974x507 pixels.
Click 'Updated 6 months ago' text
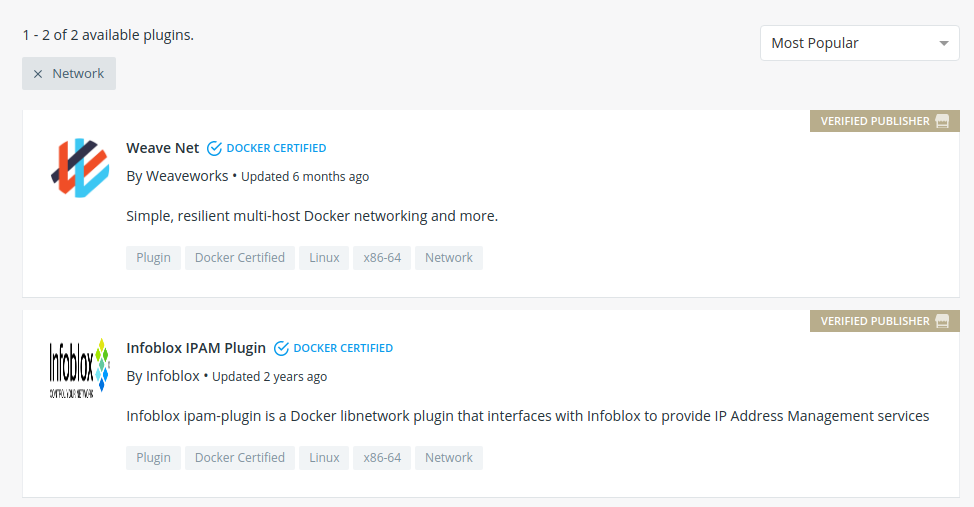pyautogui.click(x=305, y=176)
